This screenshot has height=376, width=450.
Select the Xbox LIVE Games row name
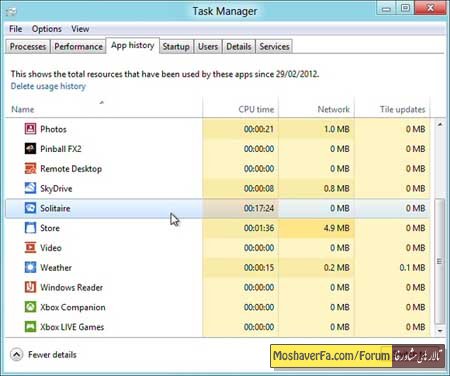click(x=72, y=327)
